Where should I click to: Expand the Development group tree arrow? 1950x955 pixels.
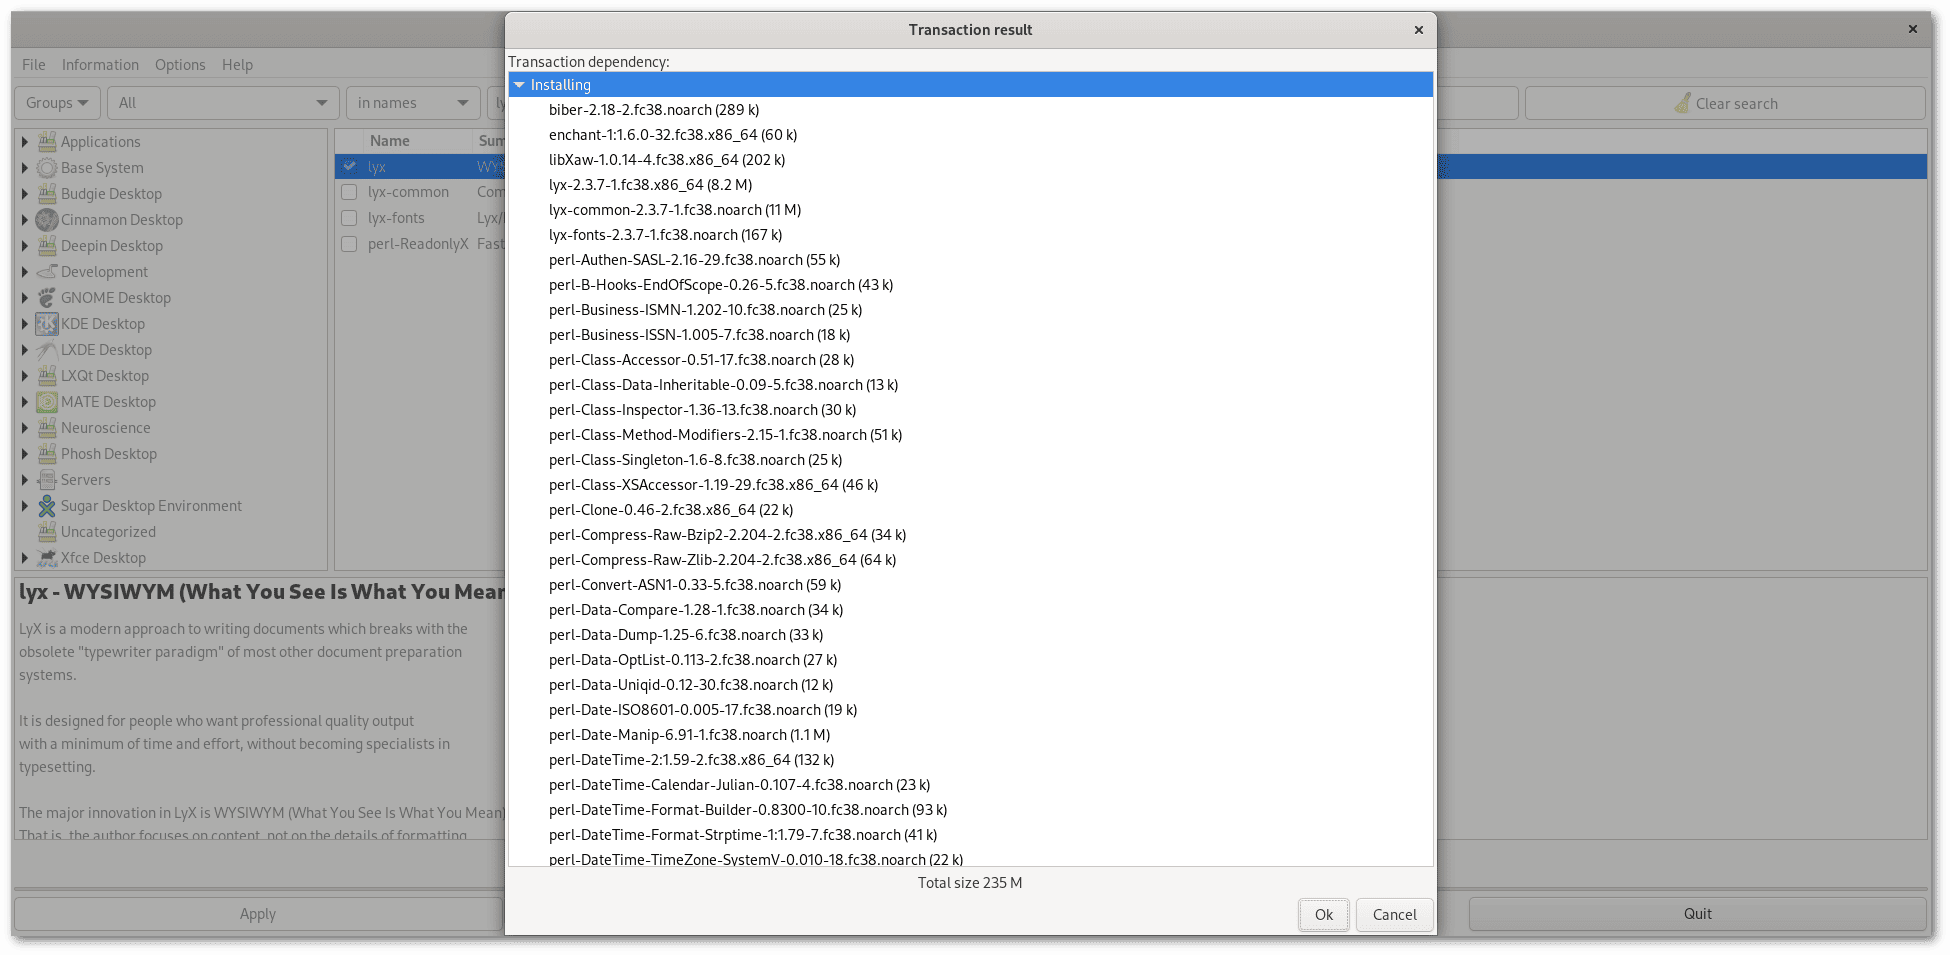[25, 272]
